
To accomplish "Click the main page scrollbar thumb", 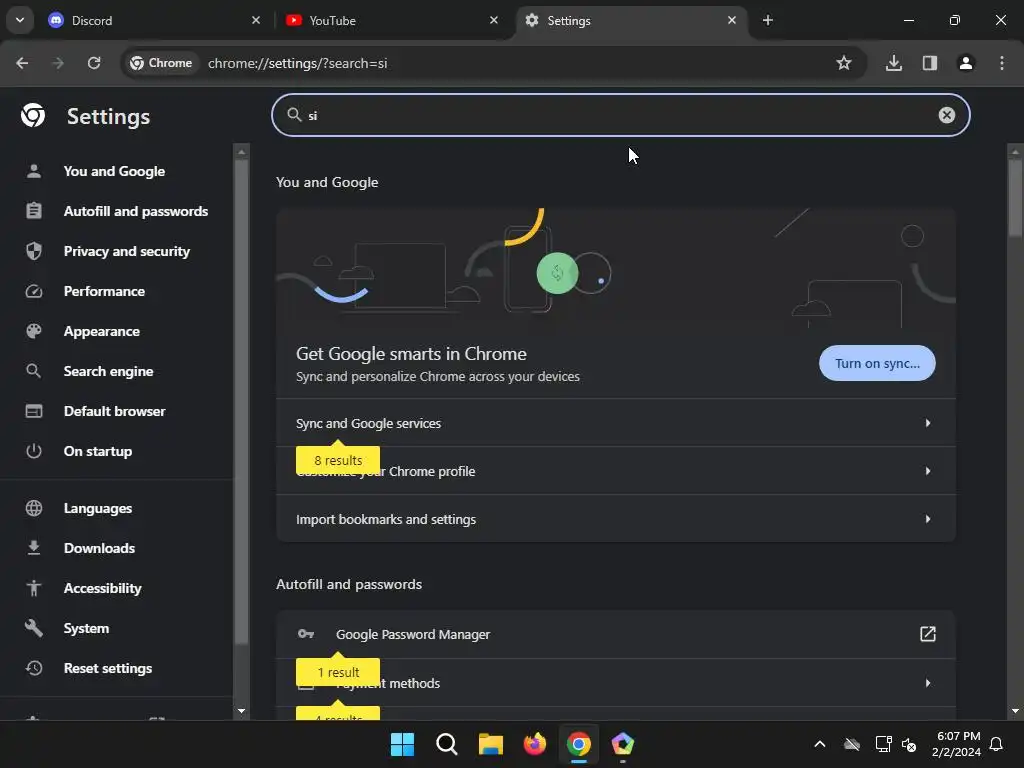I will (x=1015, y=197).
